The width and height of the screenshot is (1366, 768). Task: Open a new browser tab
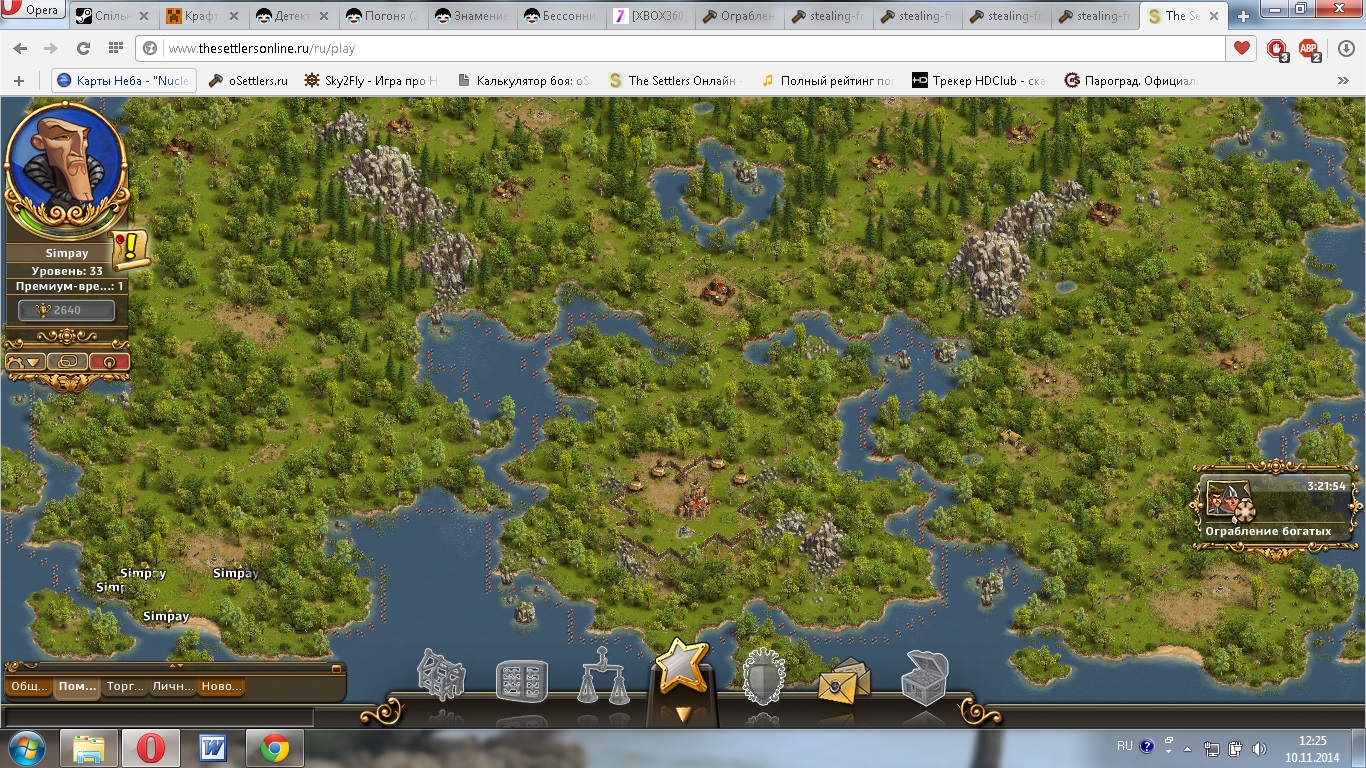click(x=1244, y=16)
